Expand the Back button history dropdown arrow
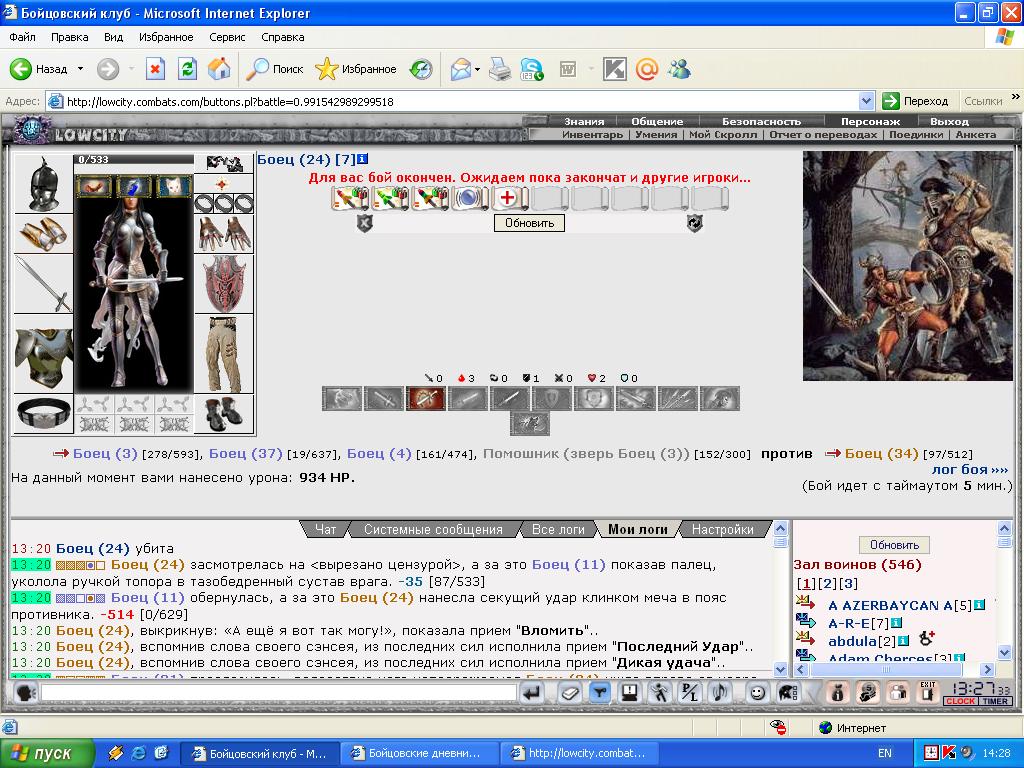This screenshot has width=1024, height=768. (80, 69)
